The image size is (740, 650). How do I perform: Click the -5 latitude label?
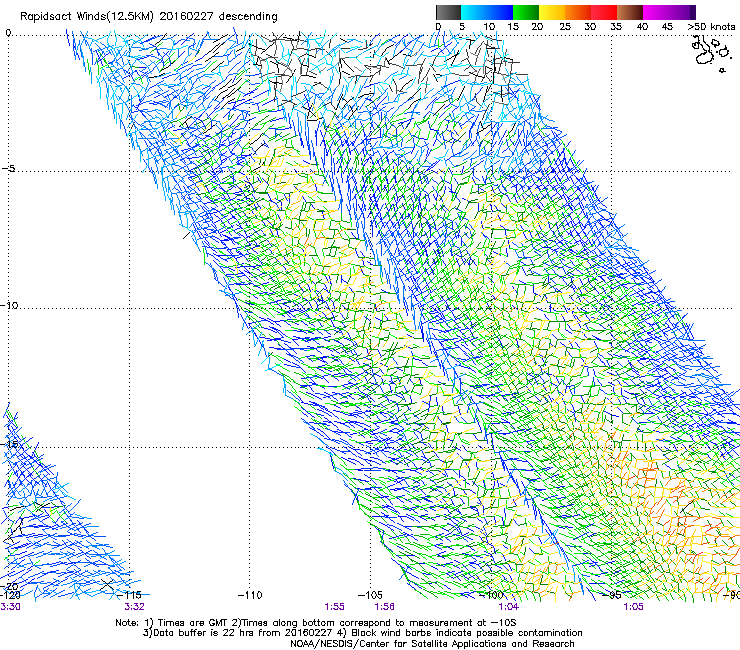point(8,169)
